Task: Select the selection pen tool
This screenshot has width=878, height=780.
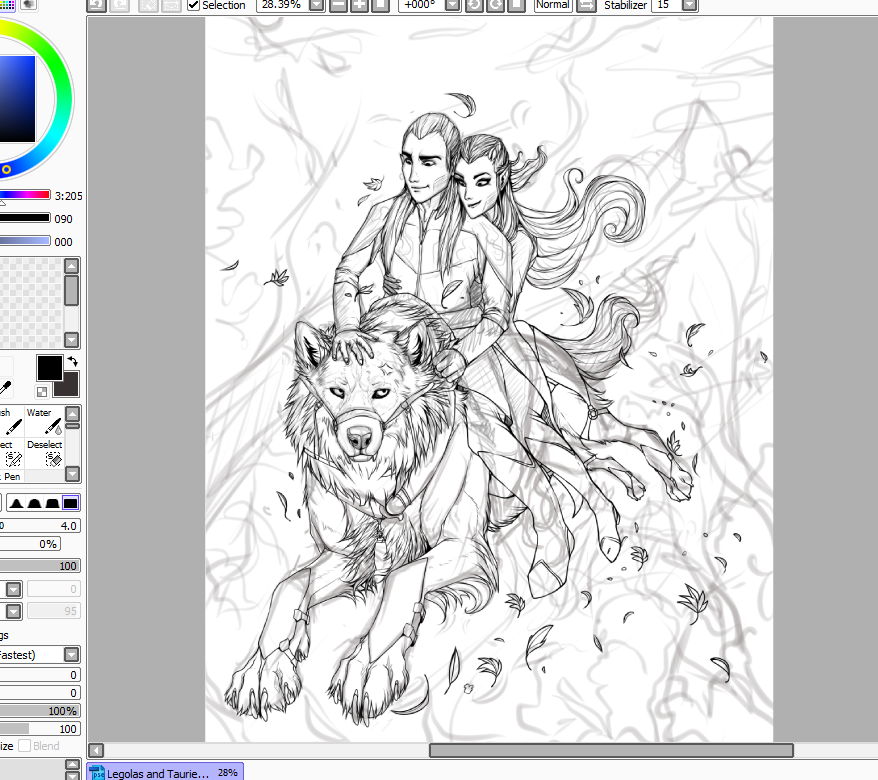Action: click(x=11, y=454)
